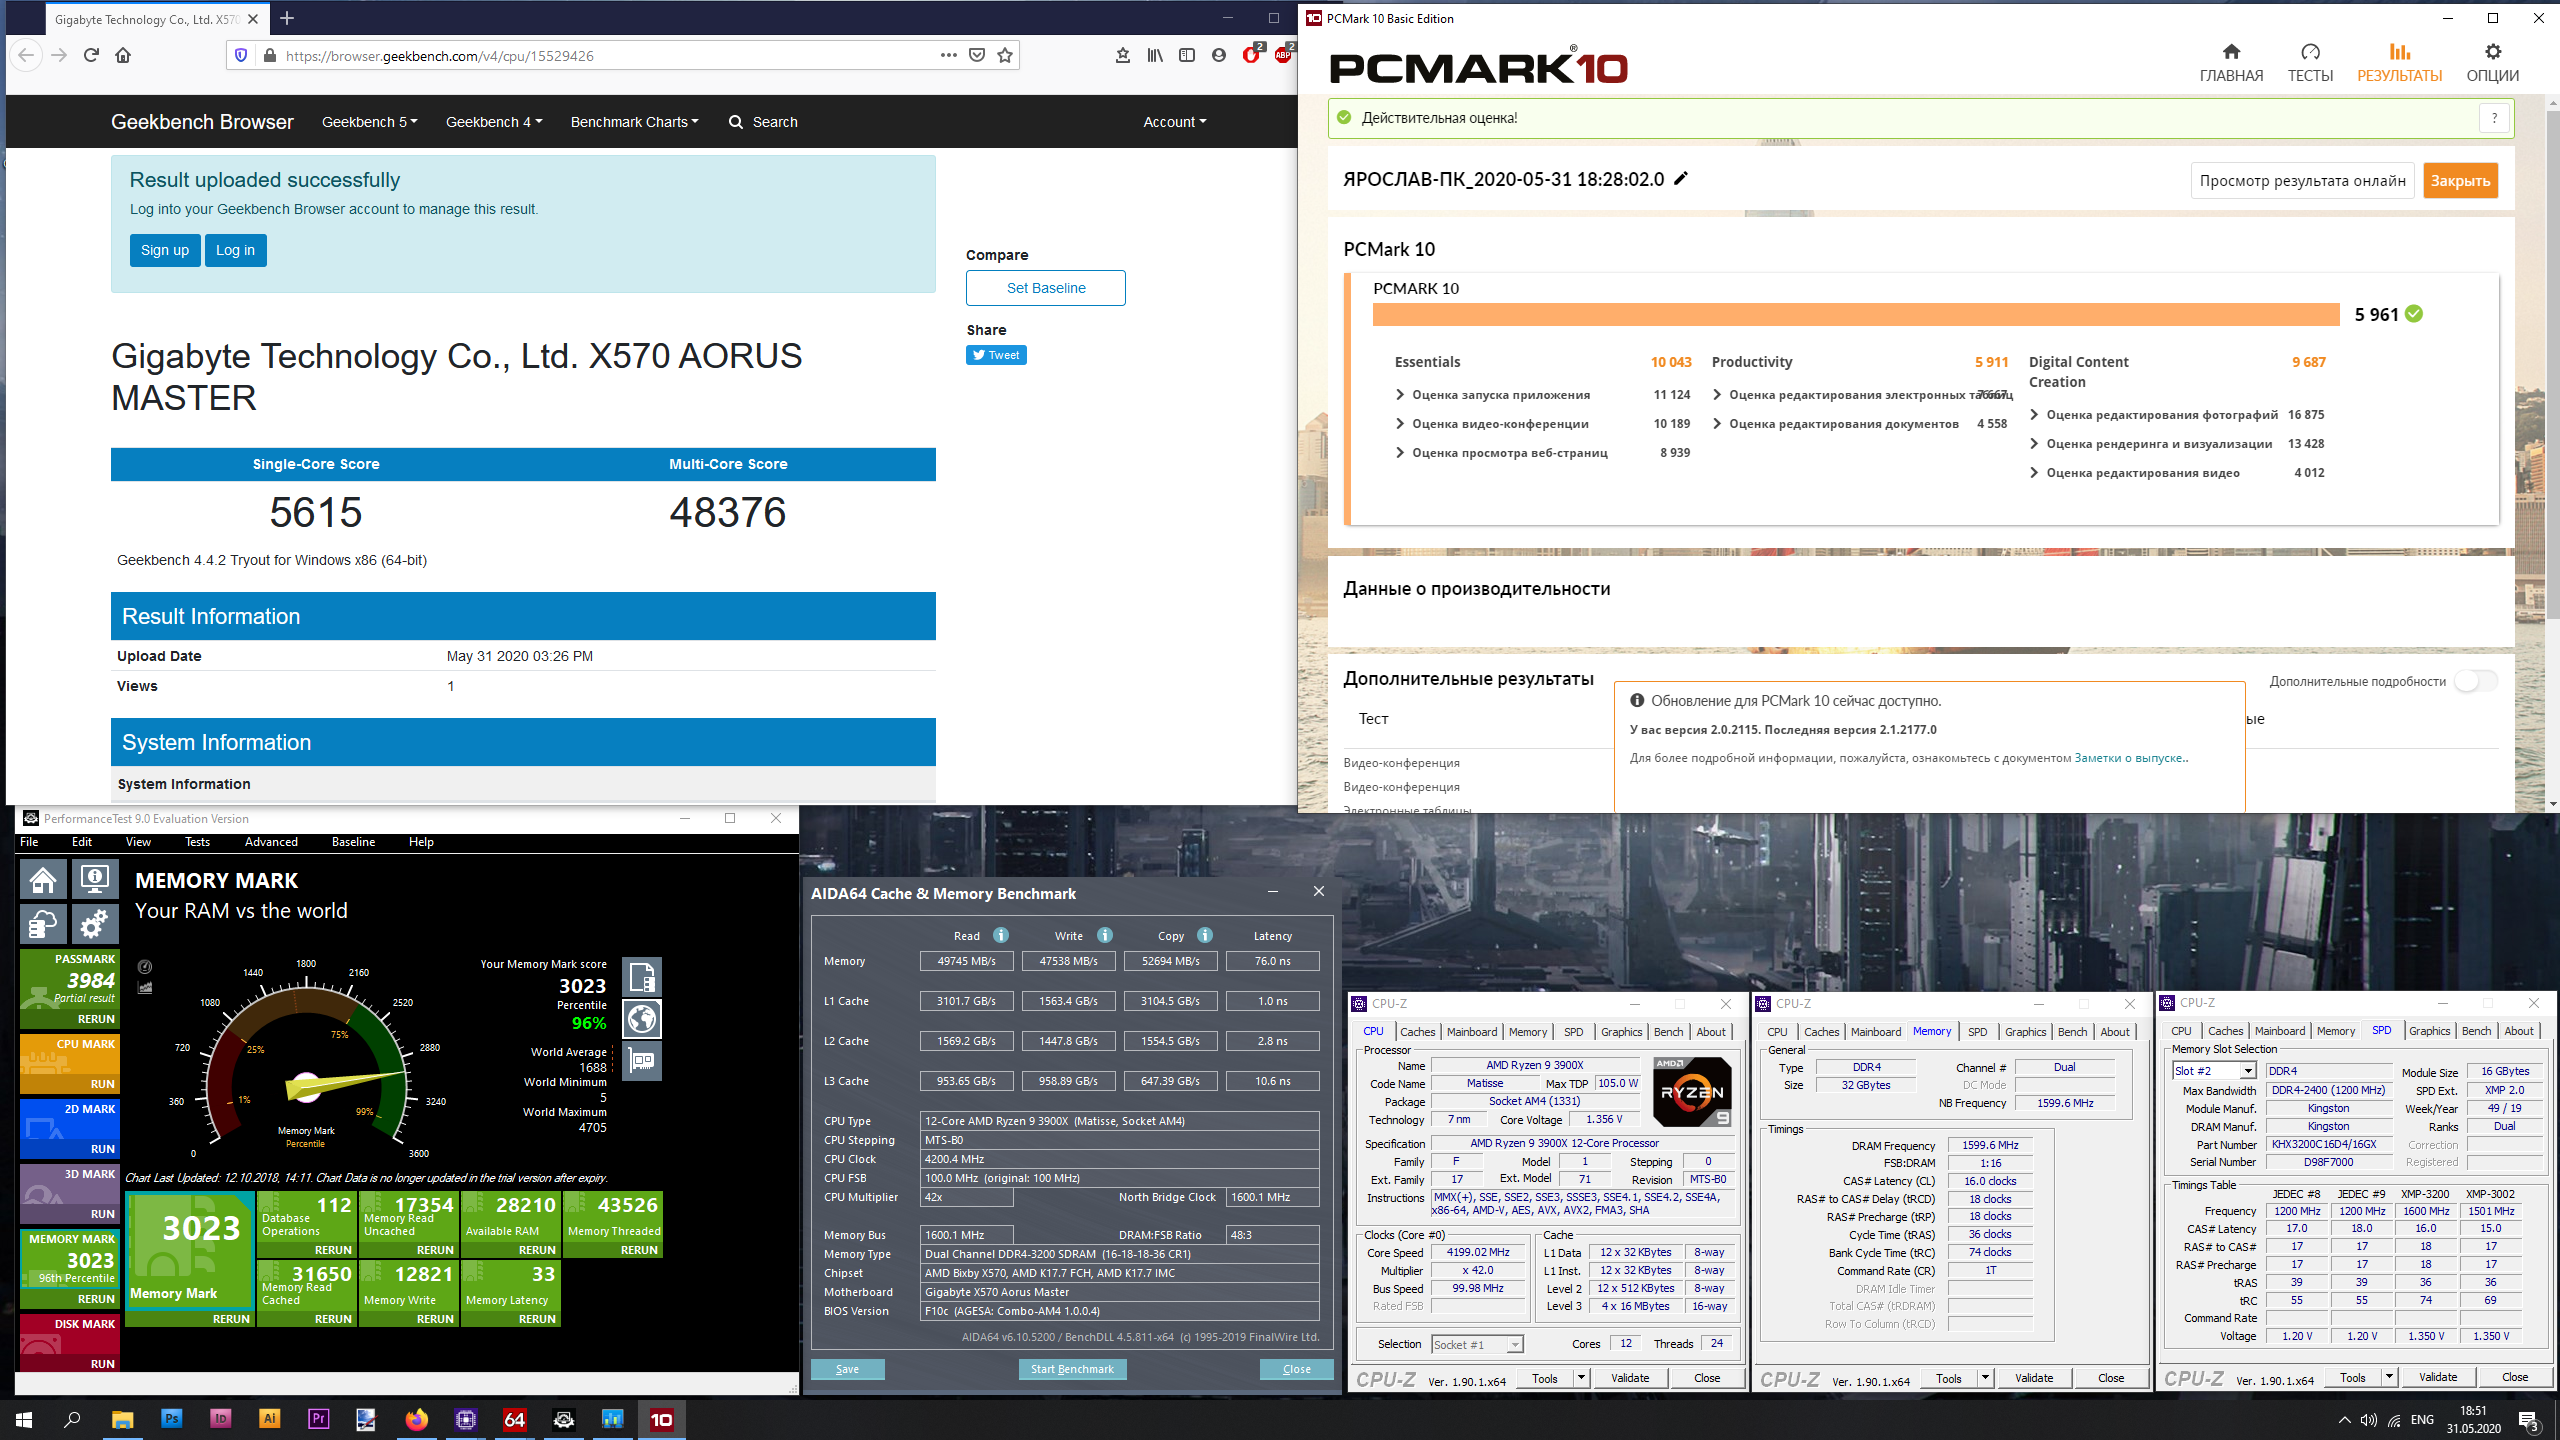The width and height of the screenshot is (2560, 1440).
Task: Click the memory card hardware comparison icon
Action: [x=642, y=1061]
